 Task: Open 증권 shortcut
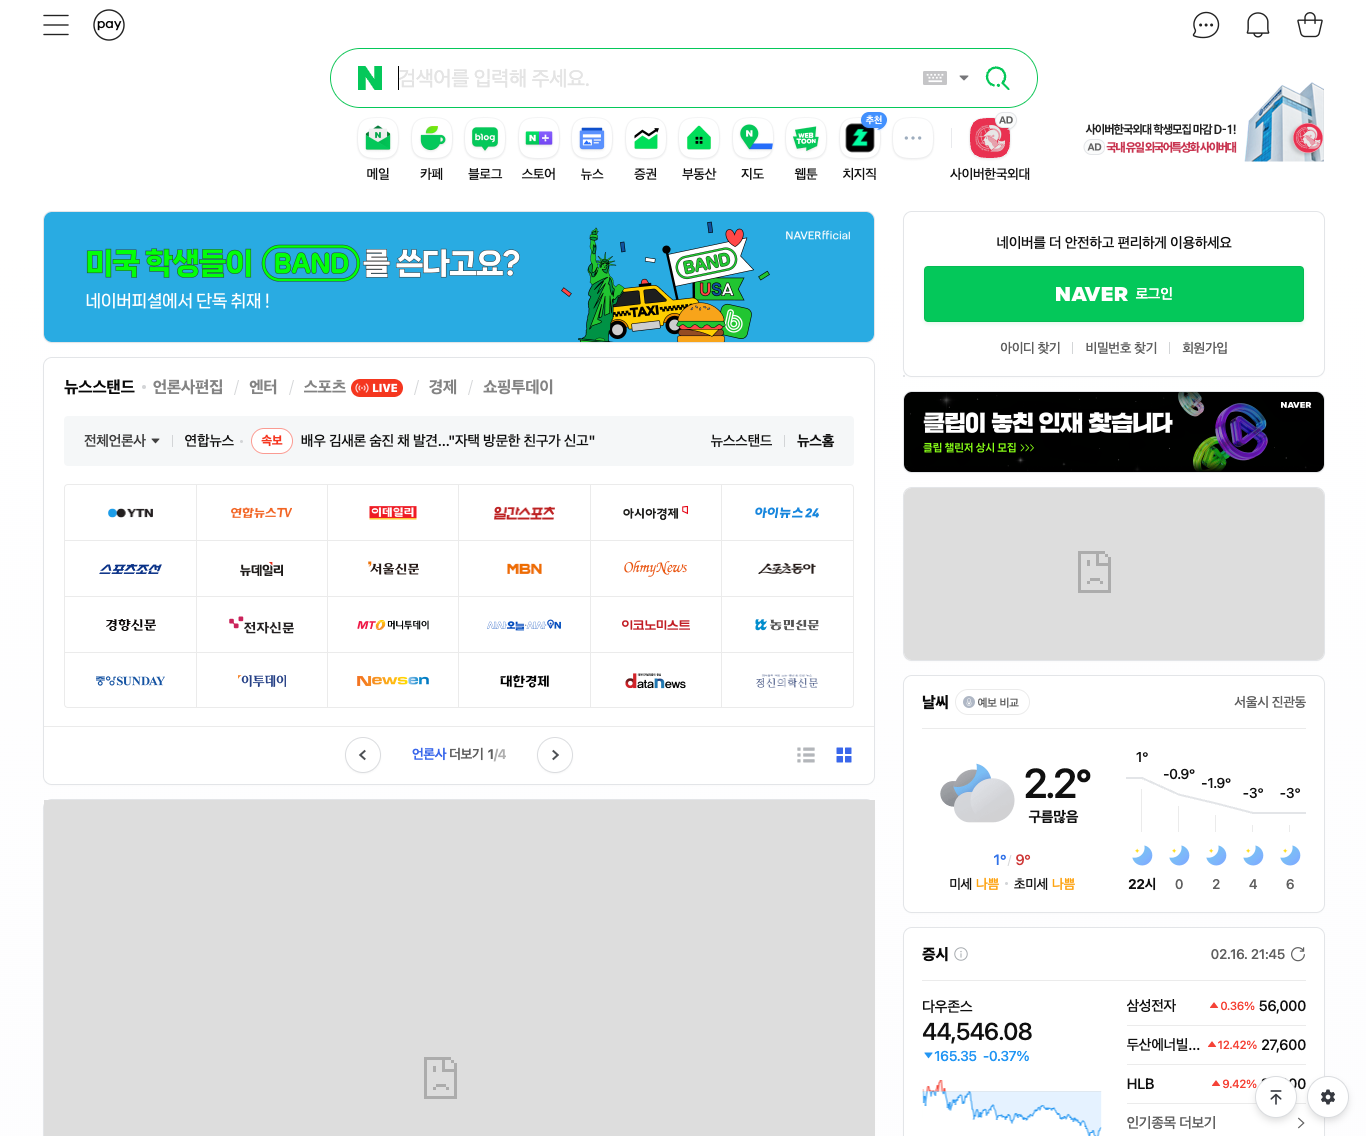646,151
